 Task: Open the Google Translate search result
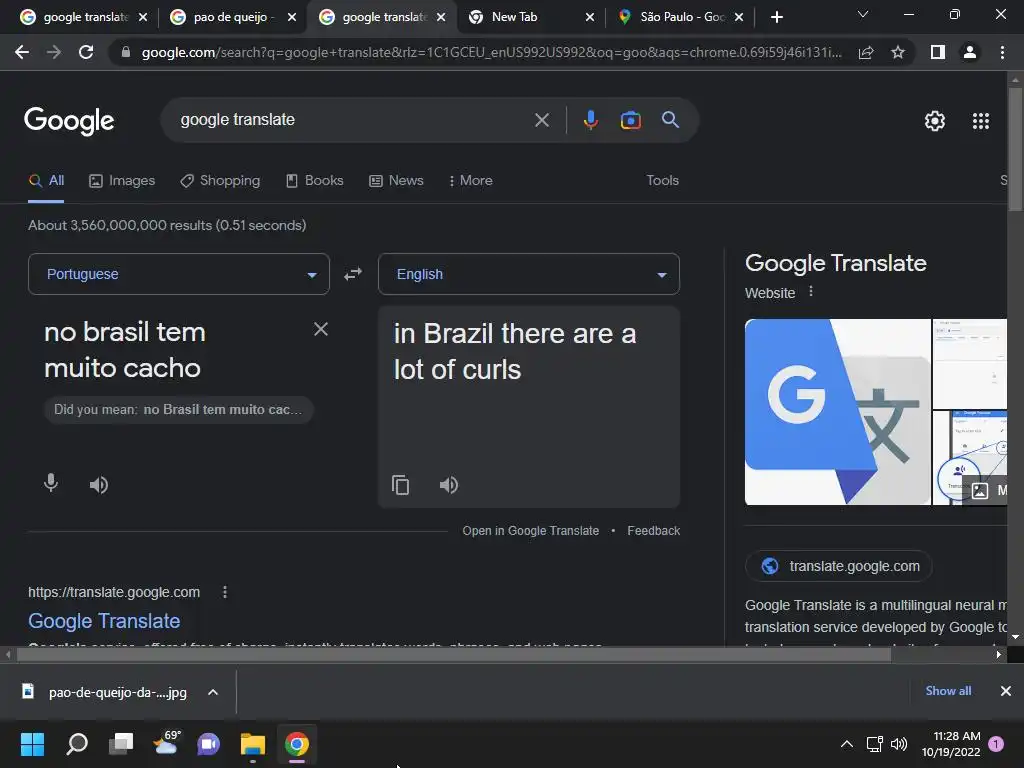[104, 620]
